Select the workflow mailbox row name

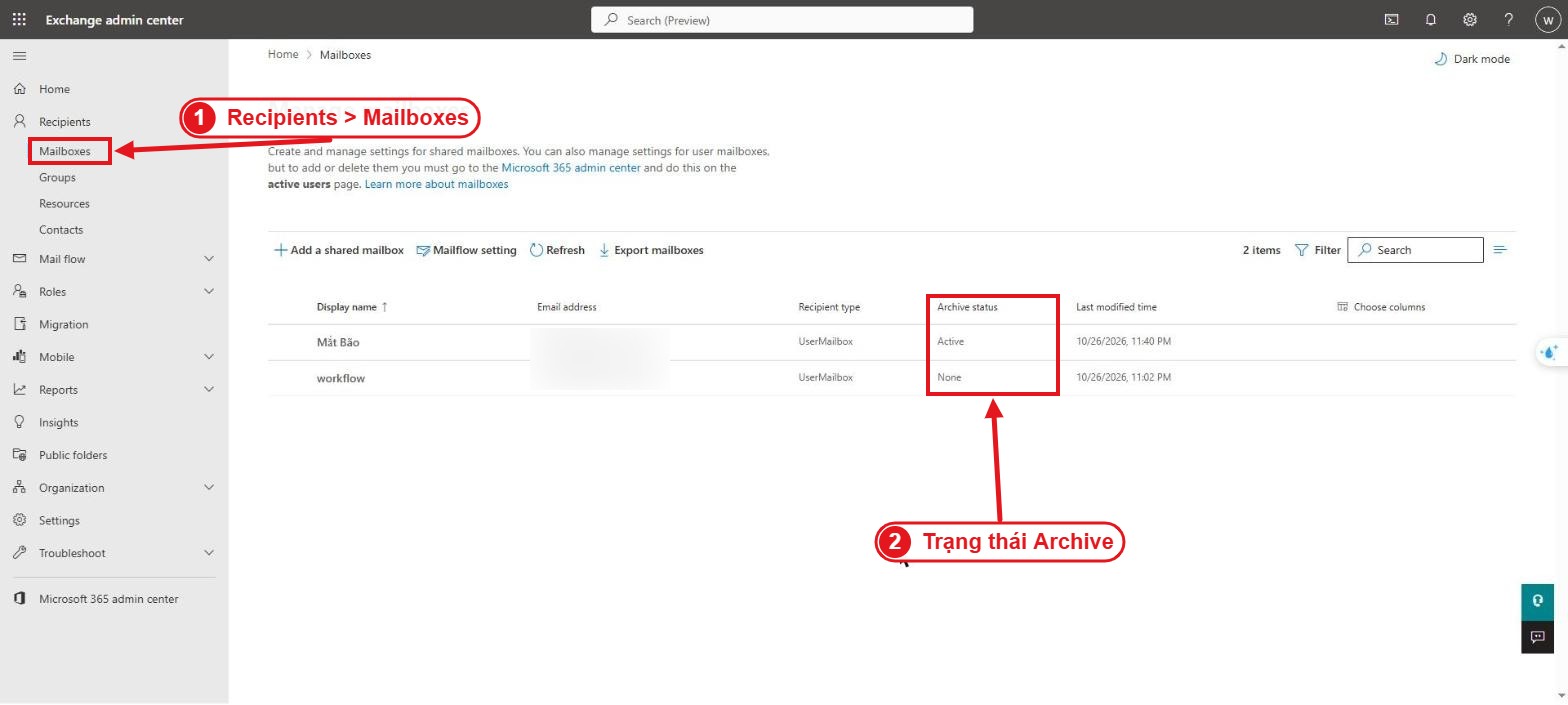click(x=341, y=378)
